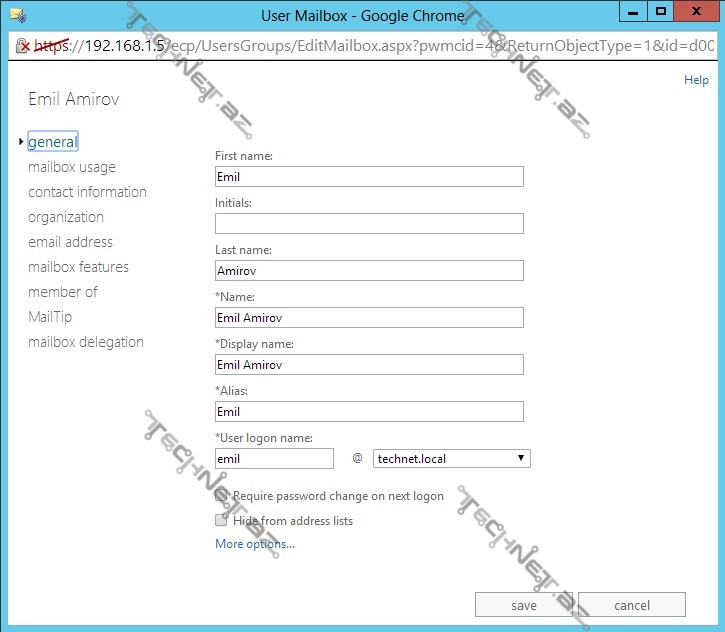The height and width of the screenshot is (632, 725).
Task: Minimize the User Mailbox window
Action: pos(630,12)
